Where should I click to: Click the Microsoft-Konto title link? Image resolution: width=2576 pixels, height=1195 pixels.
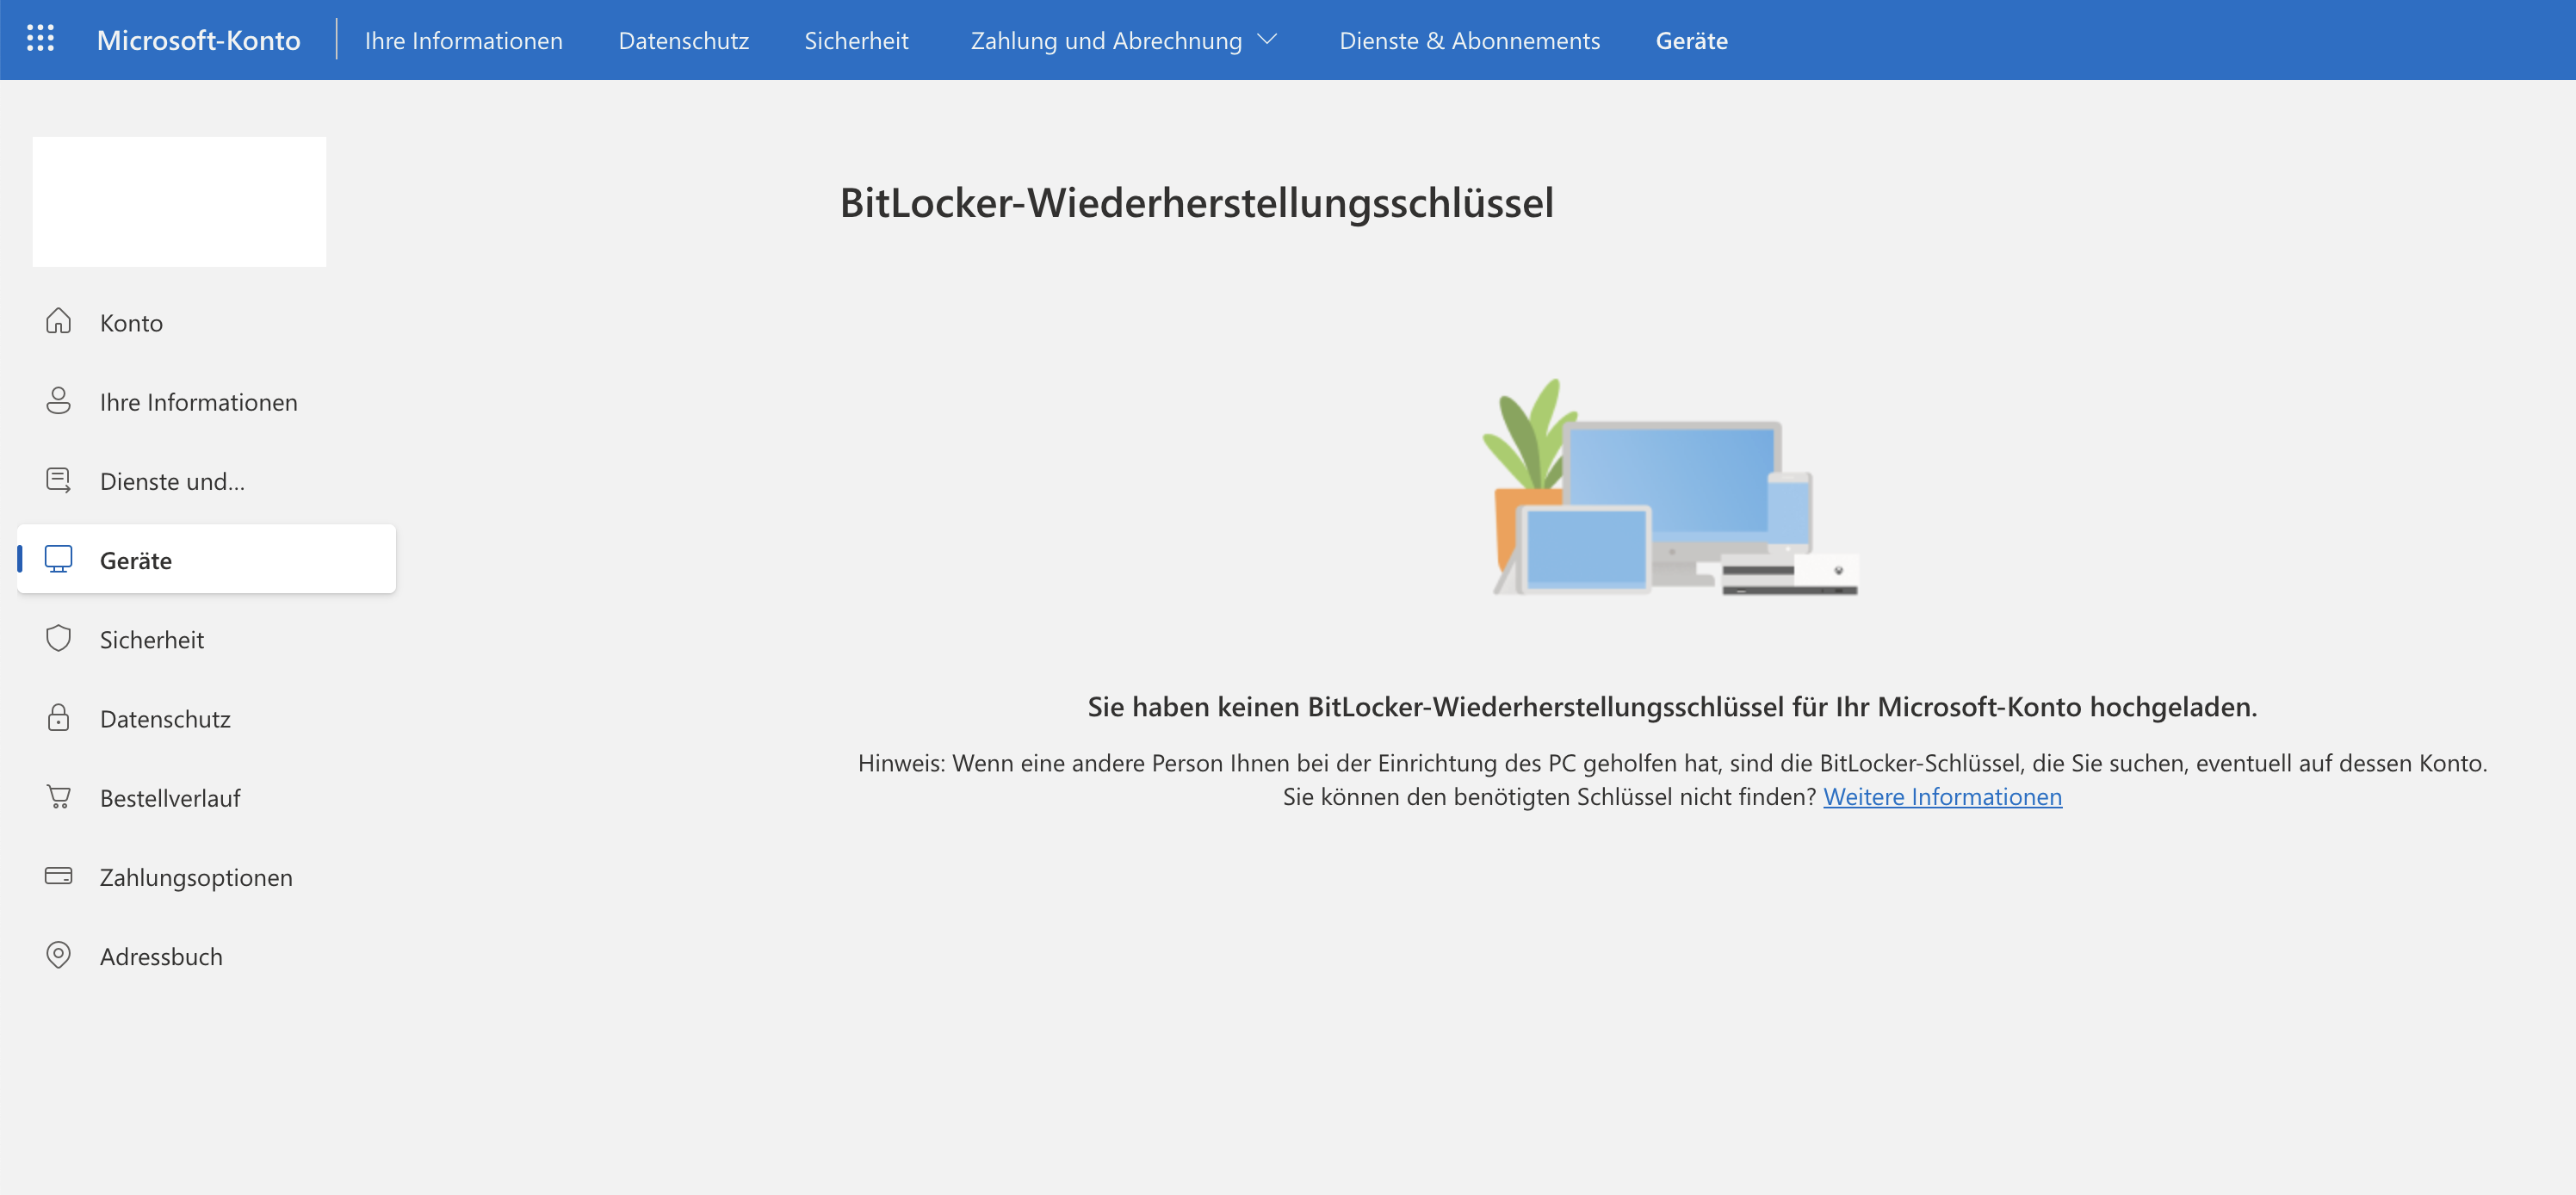[198, 41]
